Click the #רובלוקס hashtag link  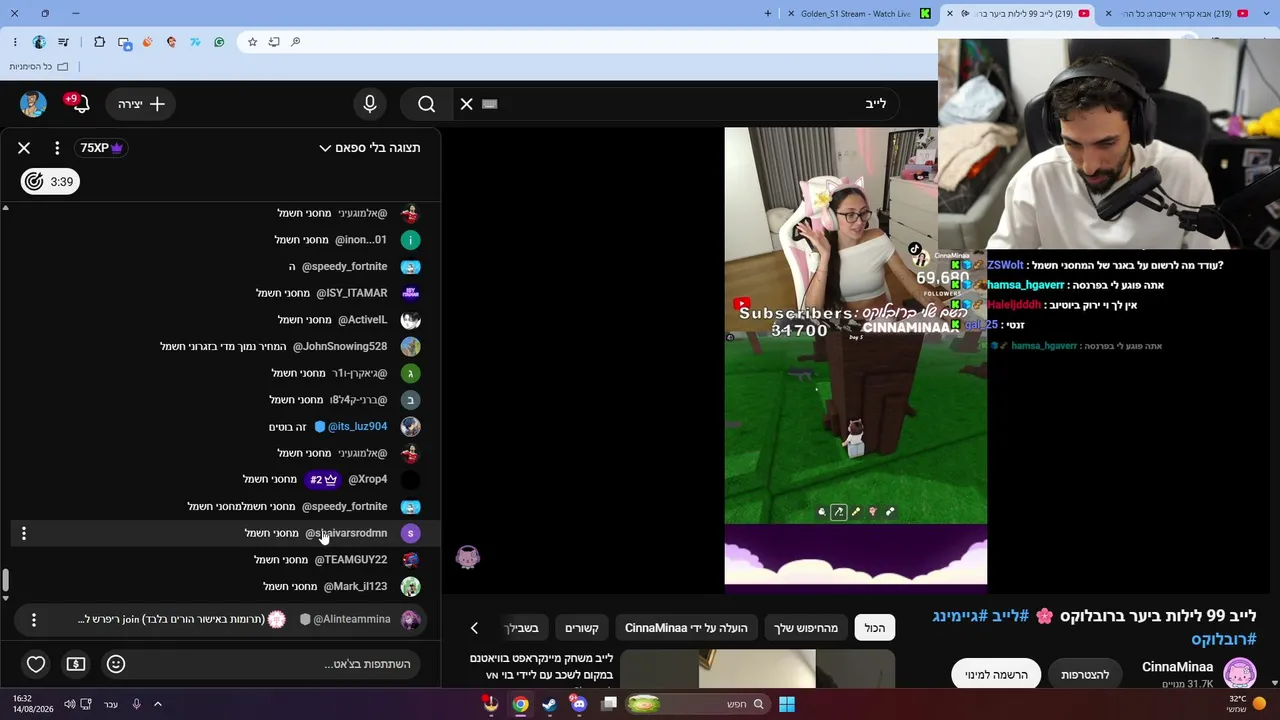1223,639
